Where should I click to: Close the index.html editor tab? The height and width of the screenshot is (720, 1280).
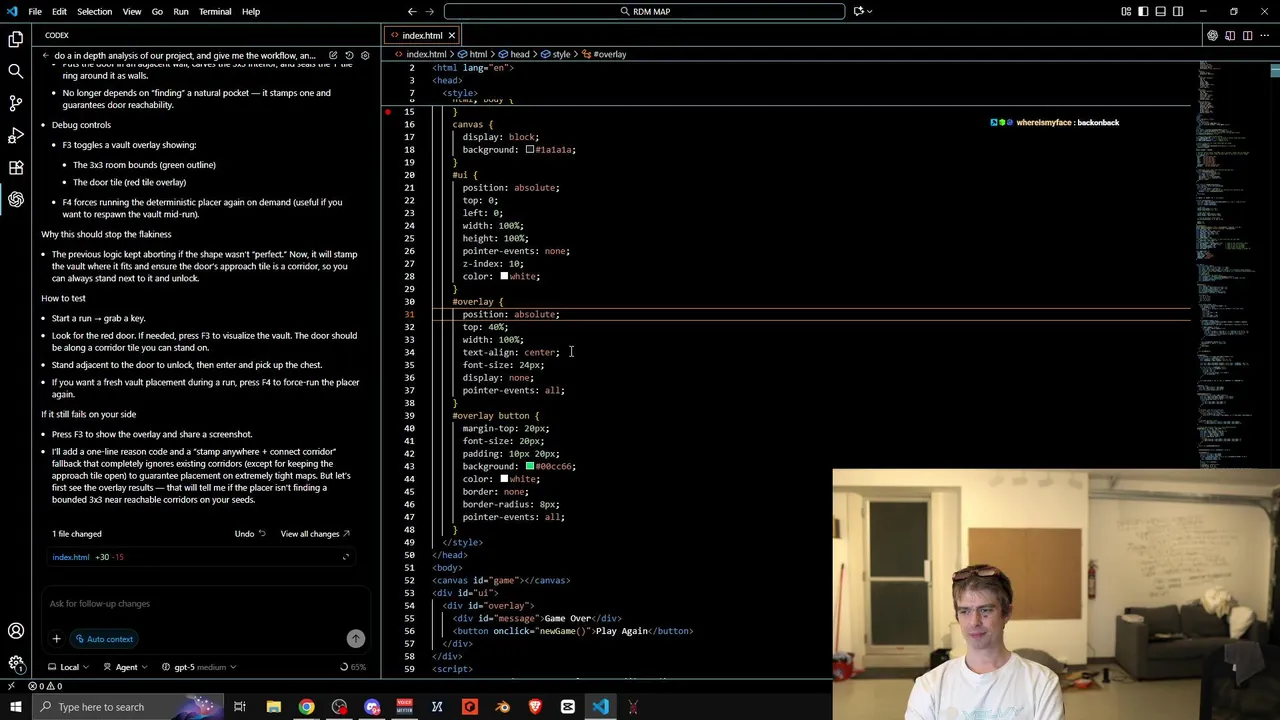(x=451, y=35)
